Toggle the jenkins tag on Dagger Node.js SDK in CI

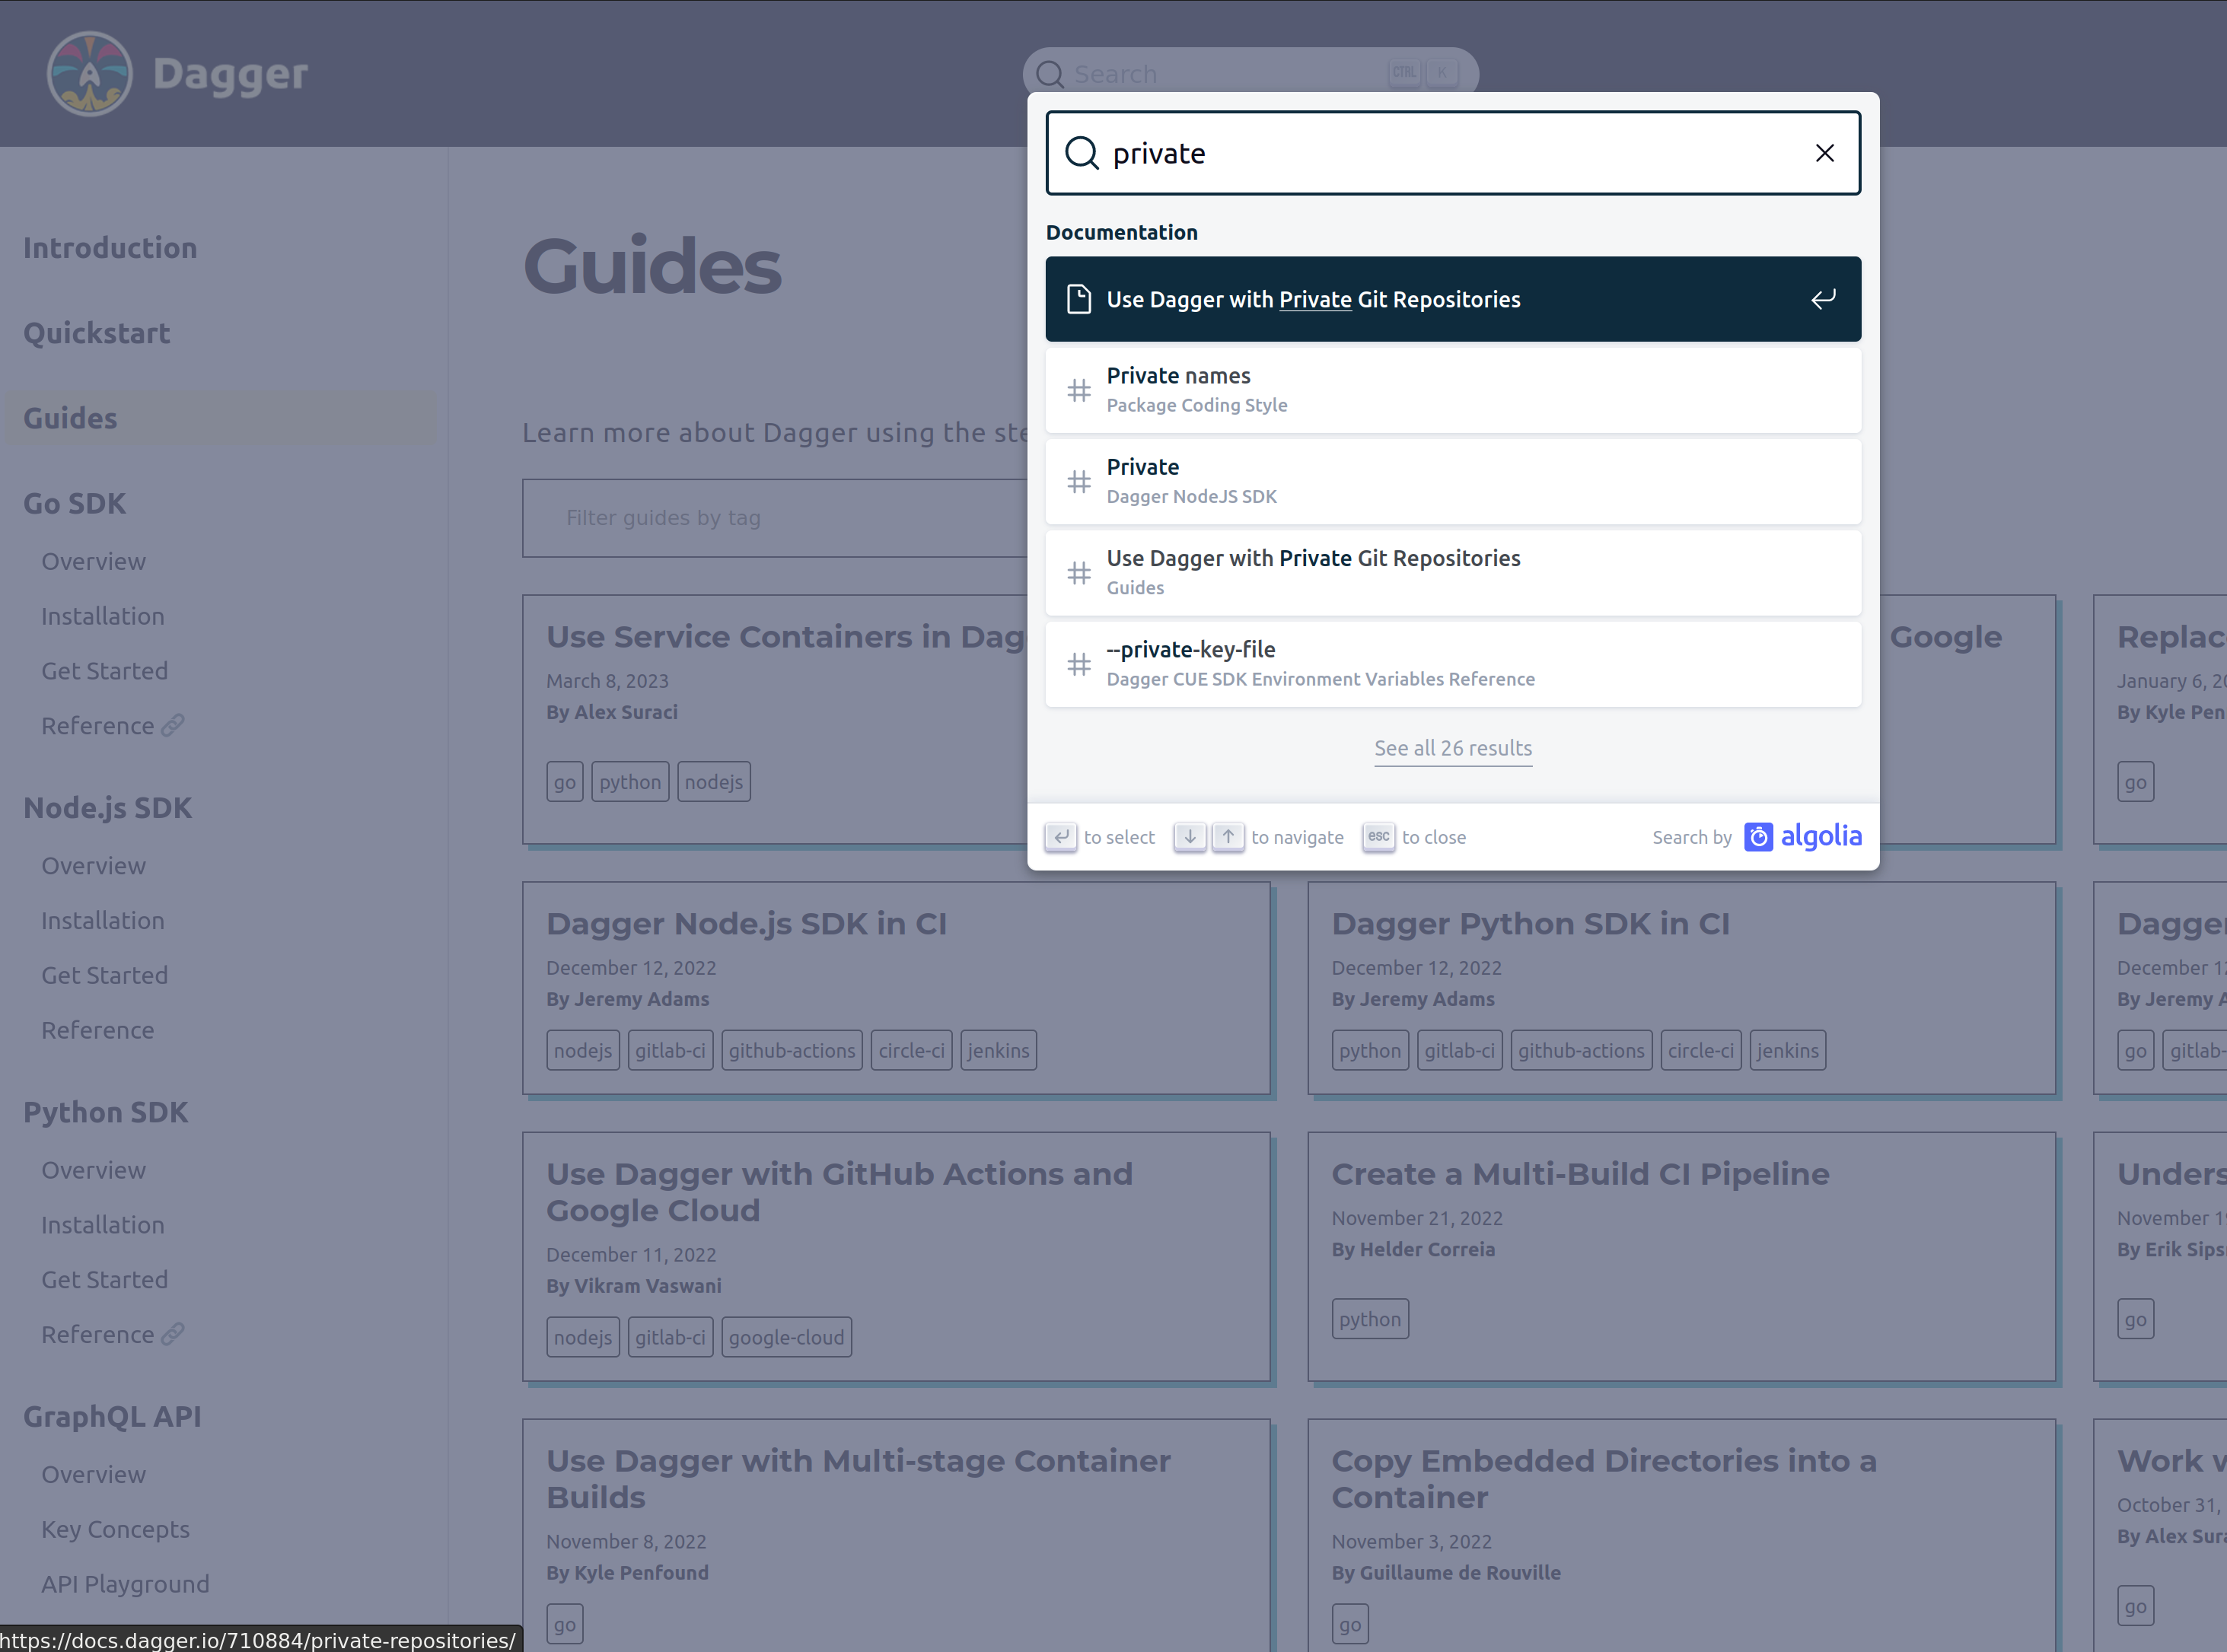[998, 1049]
